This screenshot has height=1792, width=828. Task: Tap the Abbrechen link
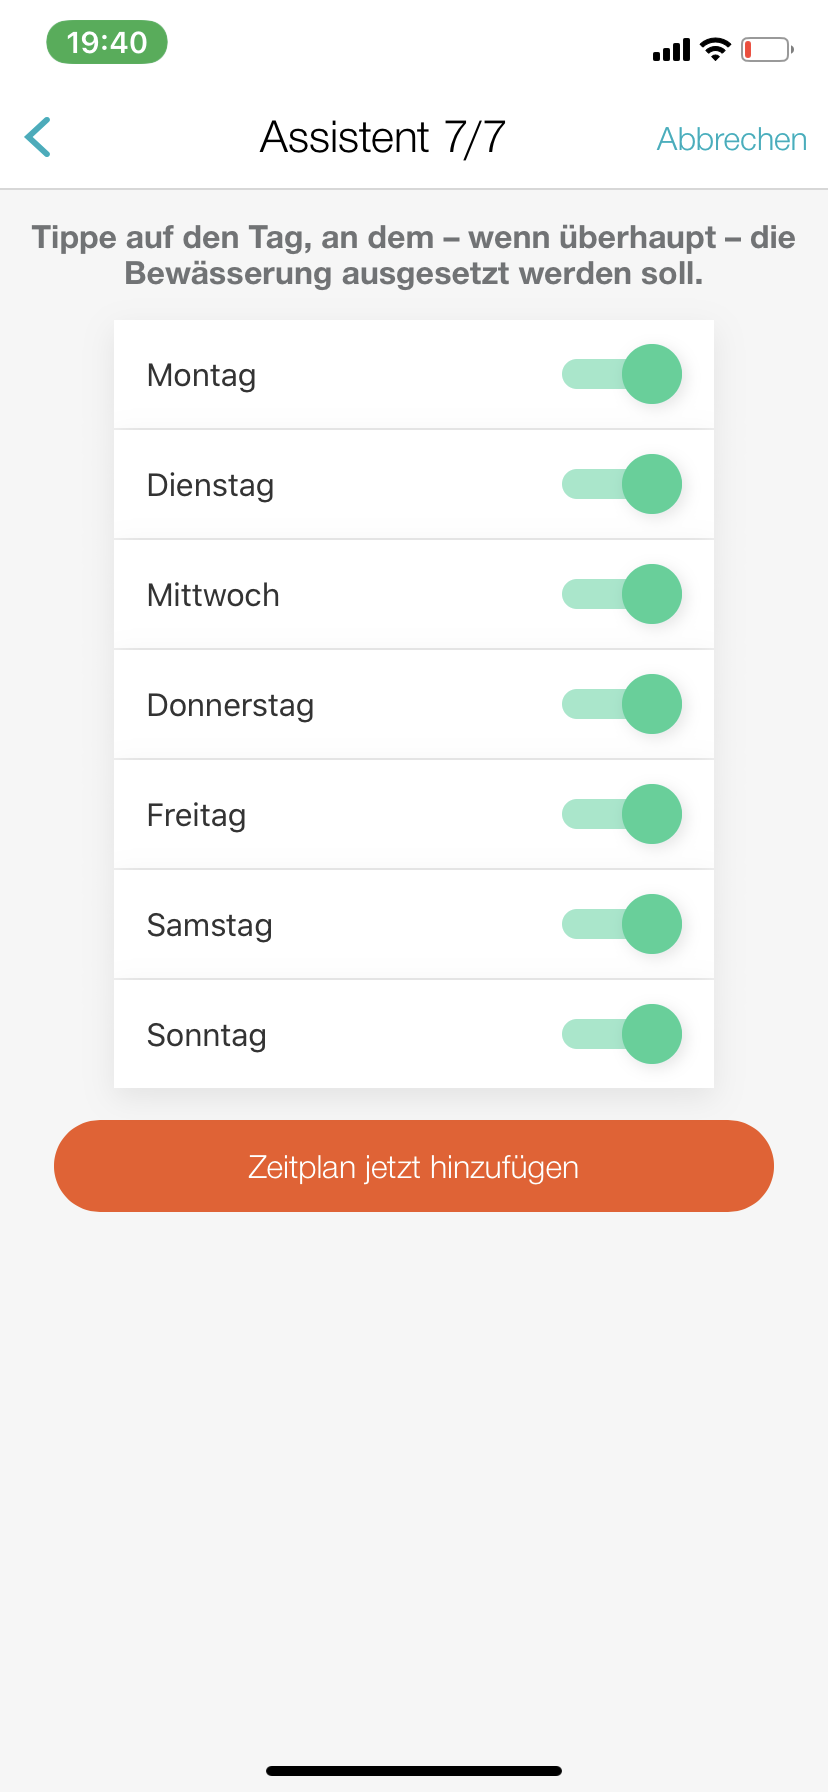click(x=731, y=139)
